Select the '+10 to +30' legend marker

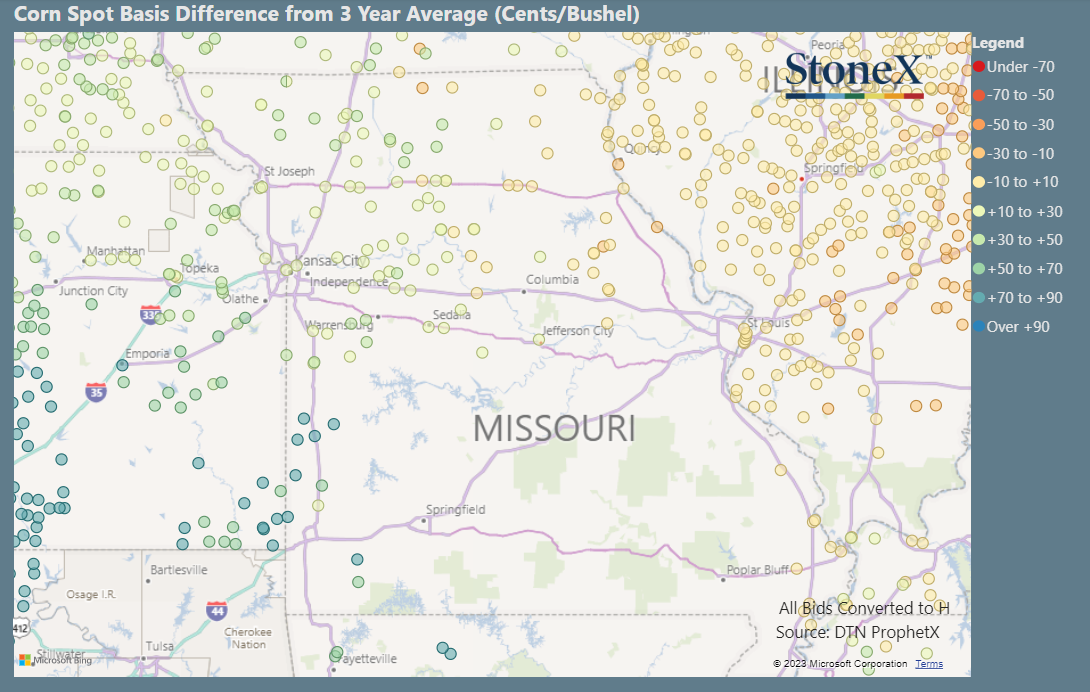(x=980, y=211)
